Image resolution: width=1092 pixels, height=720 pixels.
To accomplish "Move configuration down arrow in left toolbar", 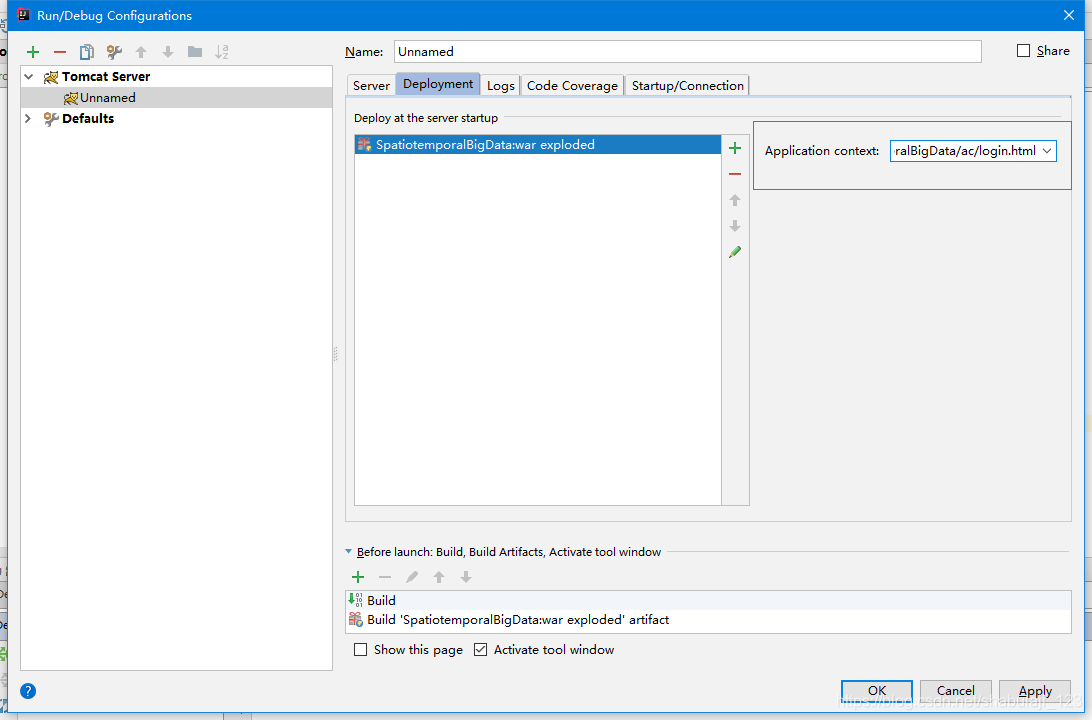I will [x=168, y=52].
